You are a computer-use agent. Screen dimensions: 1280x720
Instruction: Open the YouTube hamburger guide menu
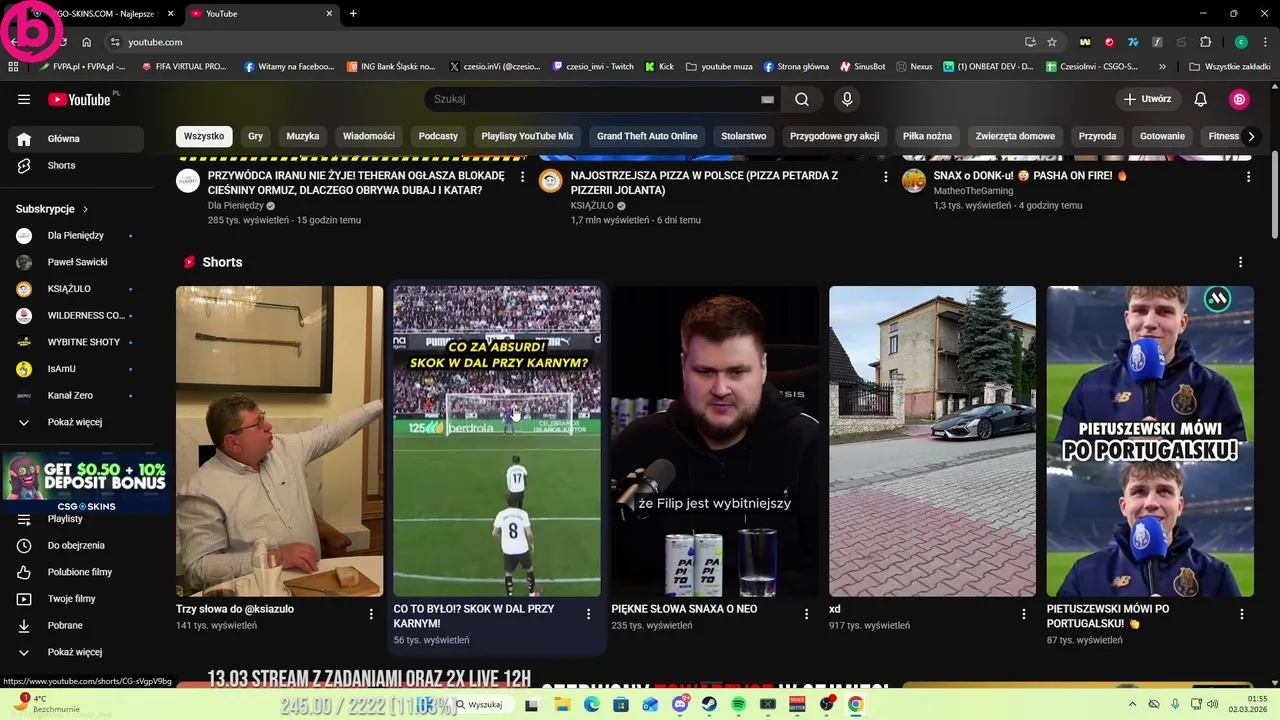[24, 99]
